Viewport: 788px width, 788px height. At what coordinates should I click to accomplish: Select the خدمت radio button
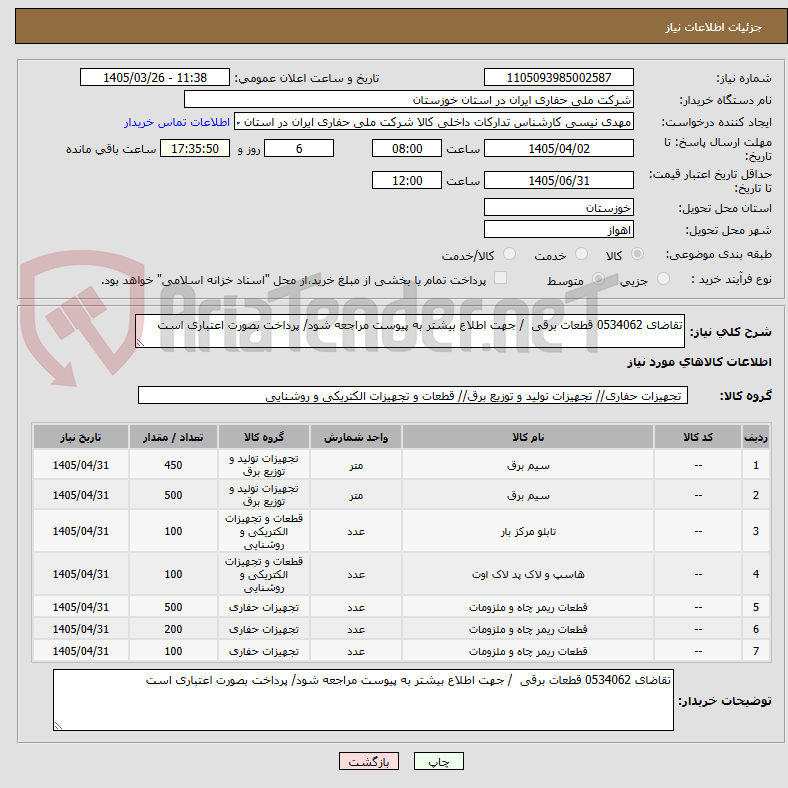click(x=581, y=254)
